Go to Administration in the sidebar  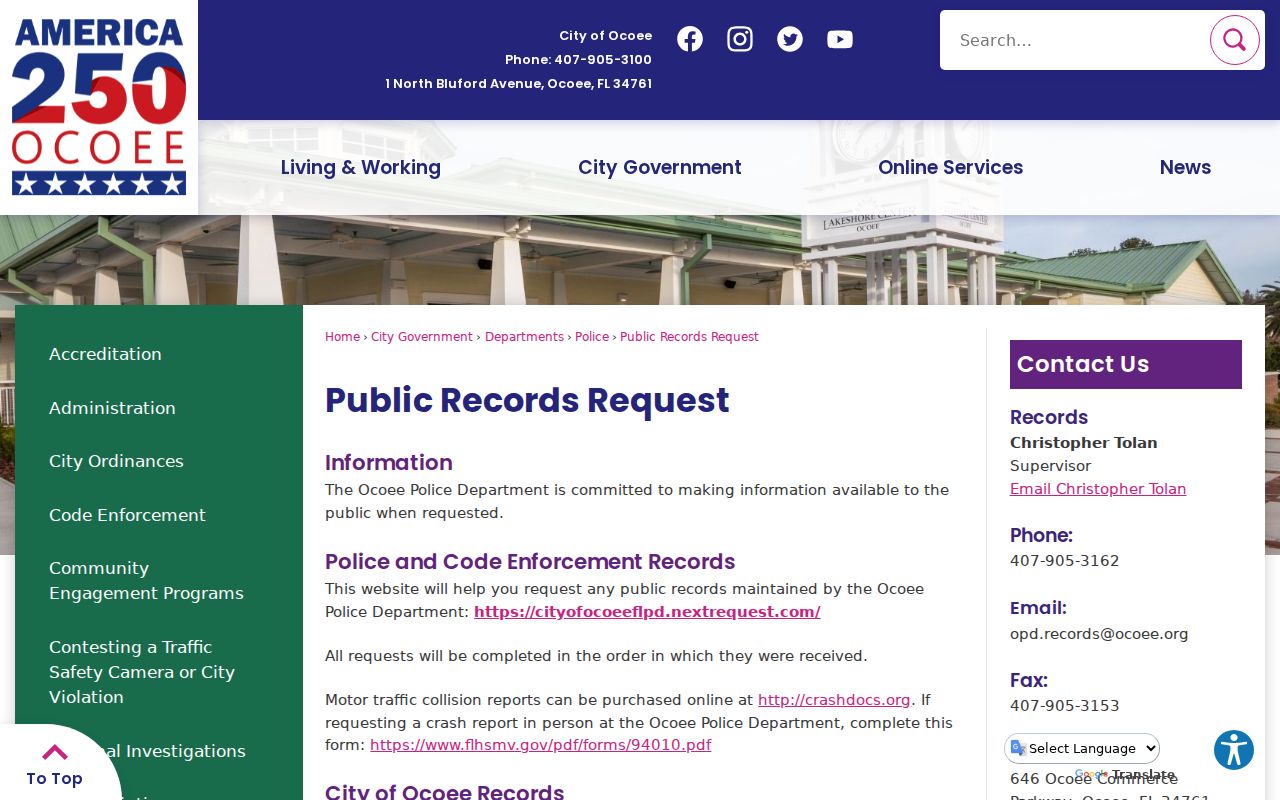point(112,408)
